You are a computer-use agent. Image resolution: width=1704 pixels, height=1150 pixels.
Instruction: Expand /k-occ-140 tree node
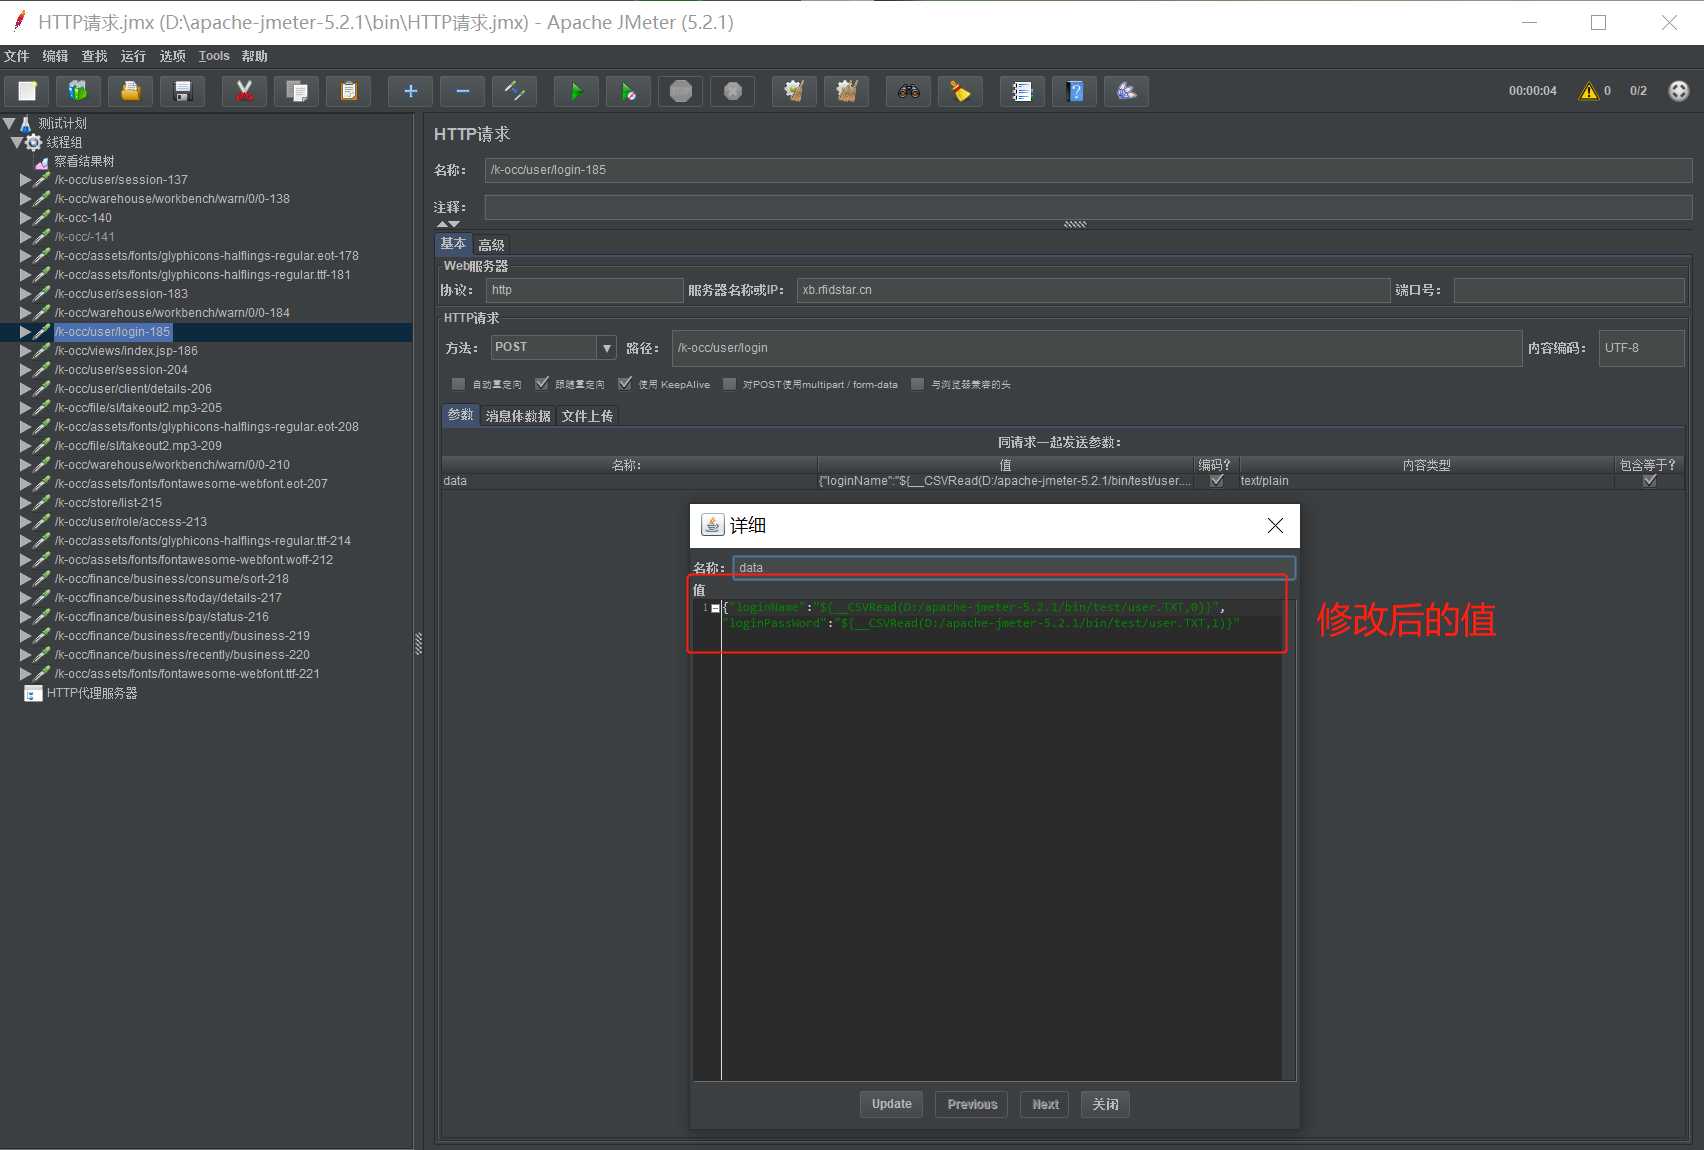25,218
